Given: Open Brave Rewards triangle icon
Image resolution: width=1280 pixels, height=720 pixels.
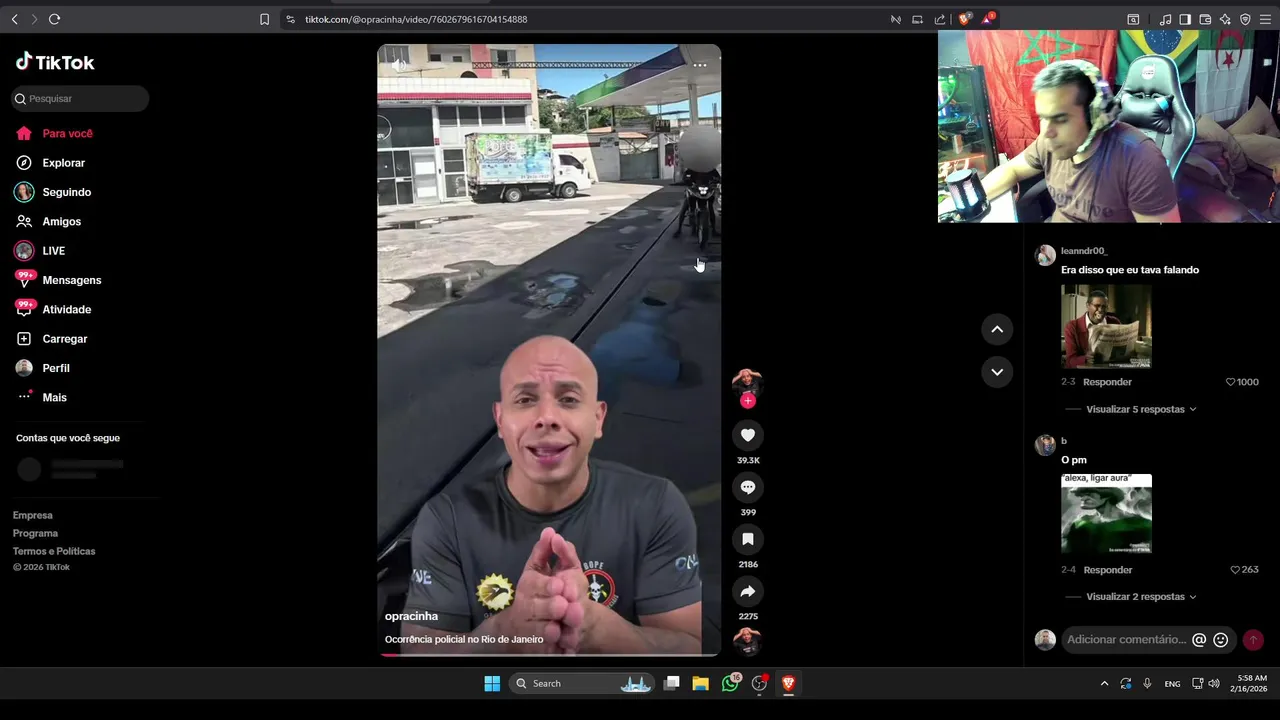Looking at the screenshot, I should click(x=988, y=19).
